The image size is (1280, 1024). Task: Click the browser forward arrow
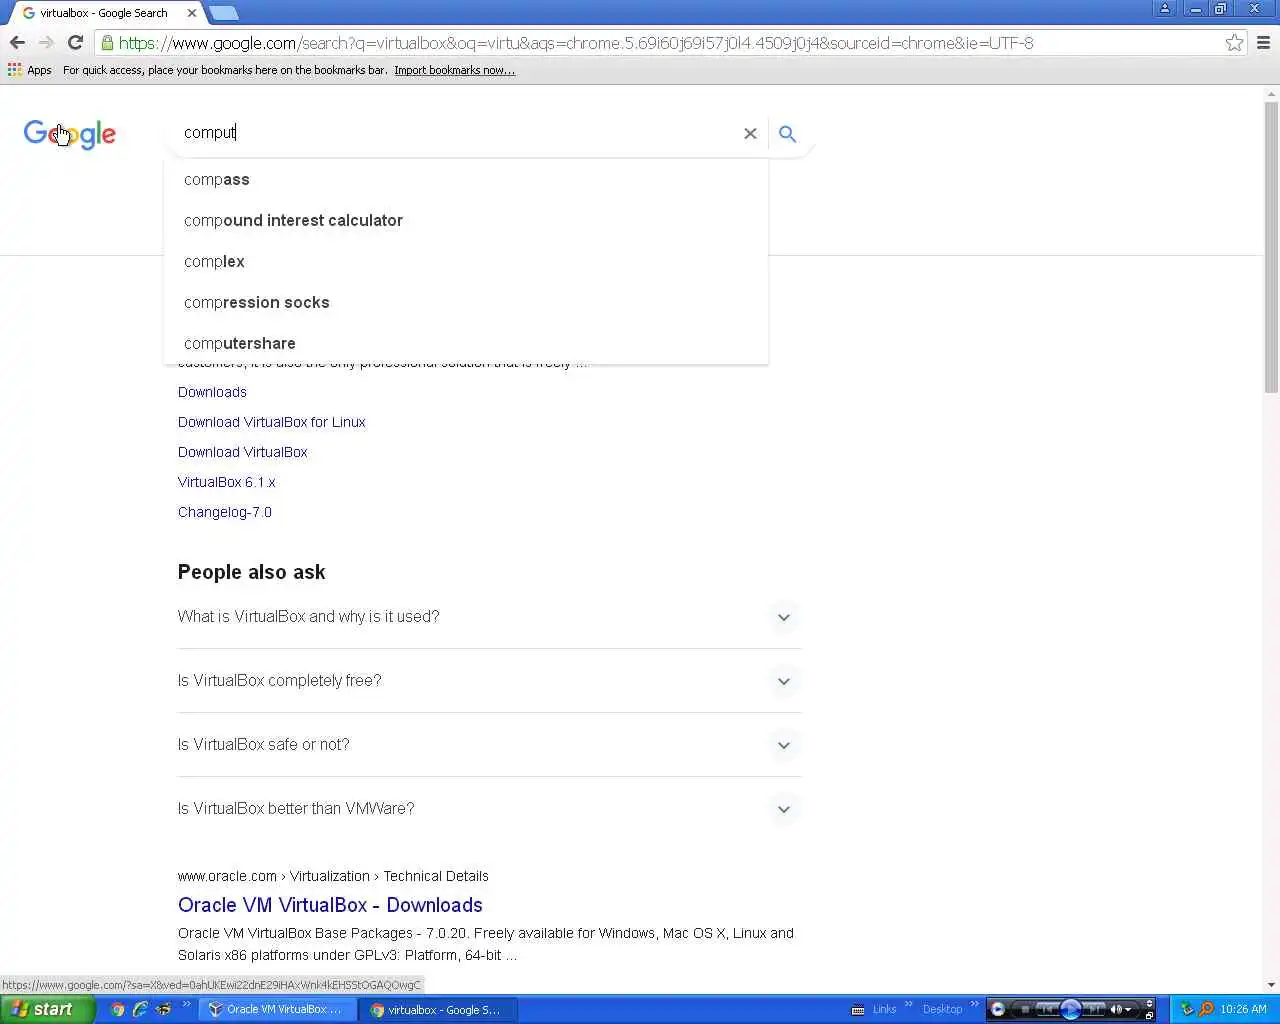click(46, 43)
